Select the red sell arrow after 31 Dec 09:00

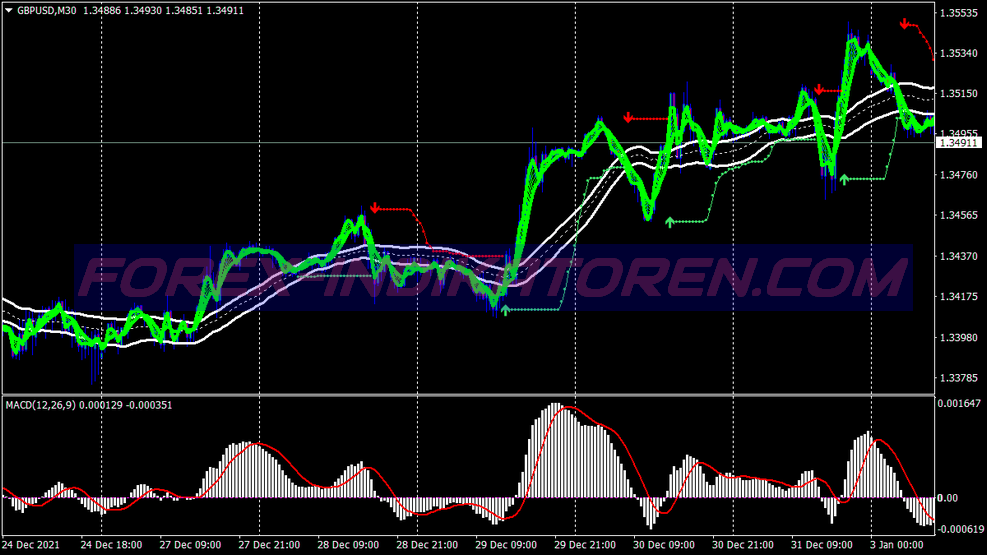(x=819, y=89)
